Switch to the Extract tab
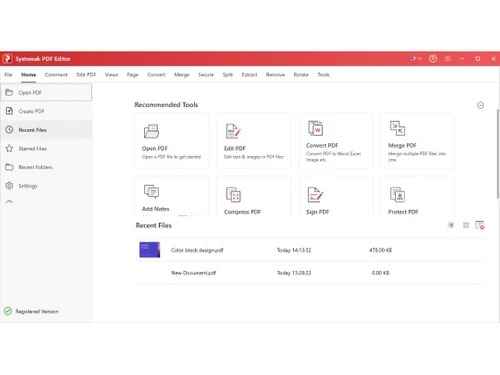The height and width of the screenshot is (375, 500). (249, 75)
